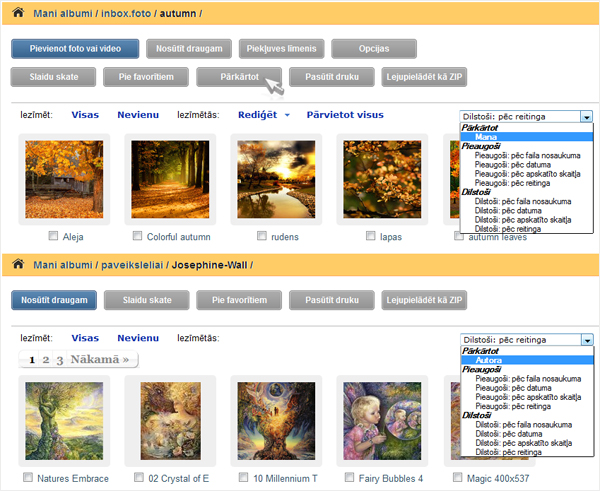Click Pie favorītiem in Josephine-Wall album
Screen dimensions: 600x491
(239, 300)
